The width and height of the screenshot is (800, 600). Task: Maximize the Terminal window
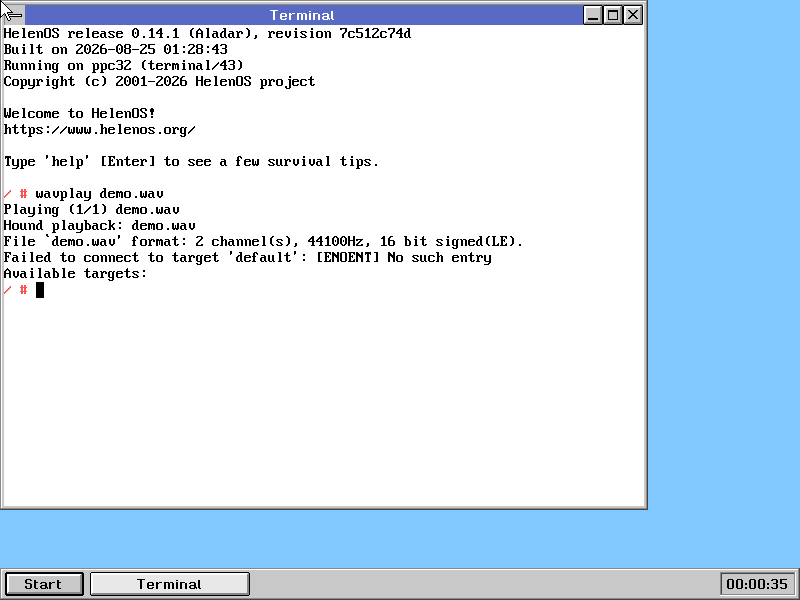point(613,15)
